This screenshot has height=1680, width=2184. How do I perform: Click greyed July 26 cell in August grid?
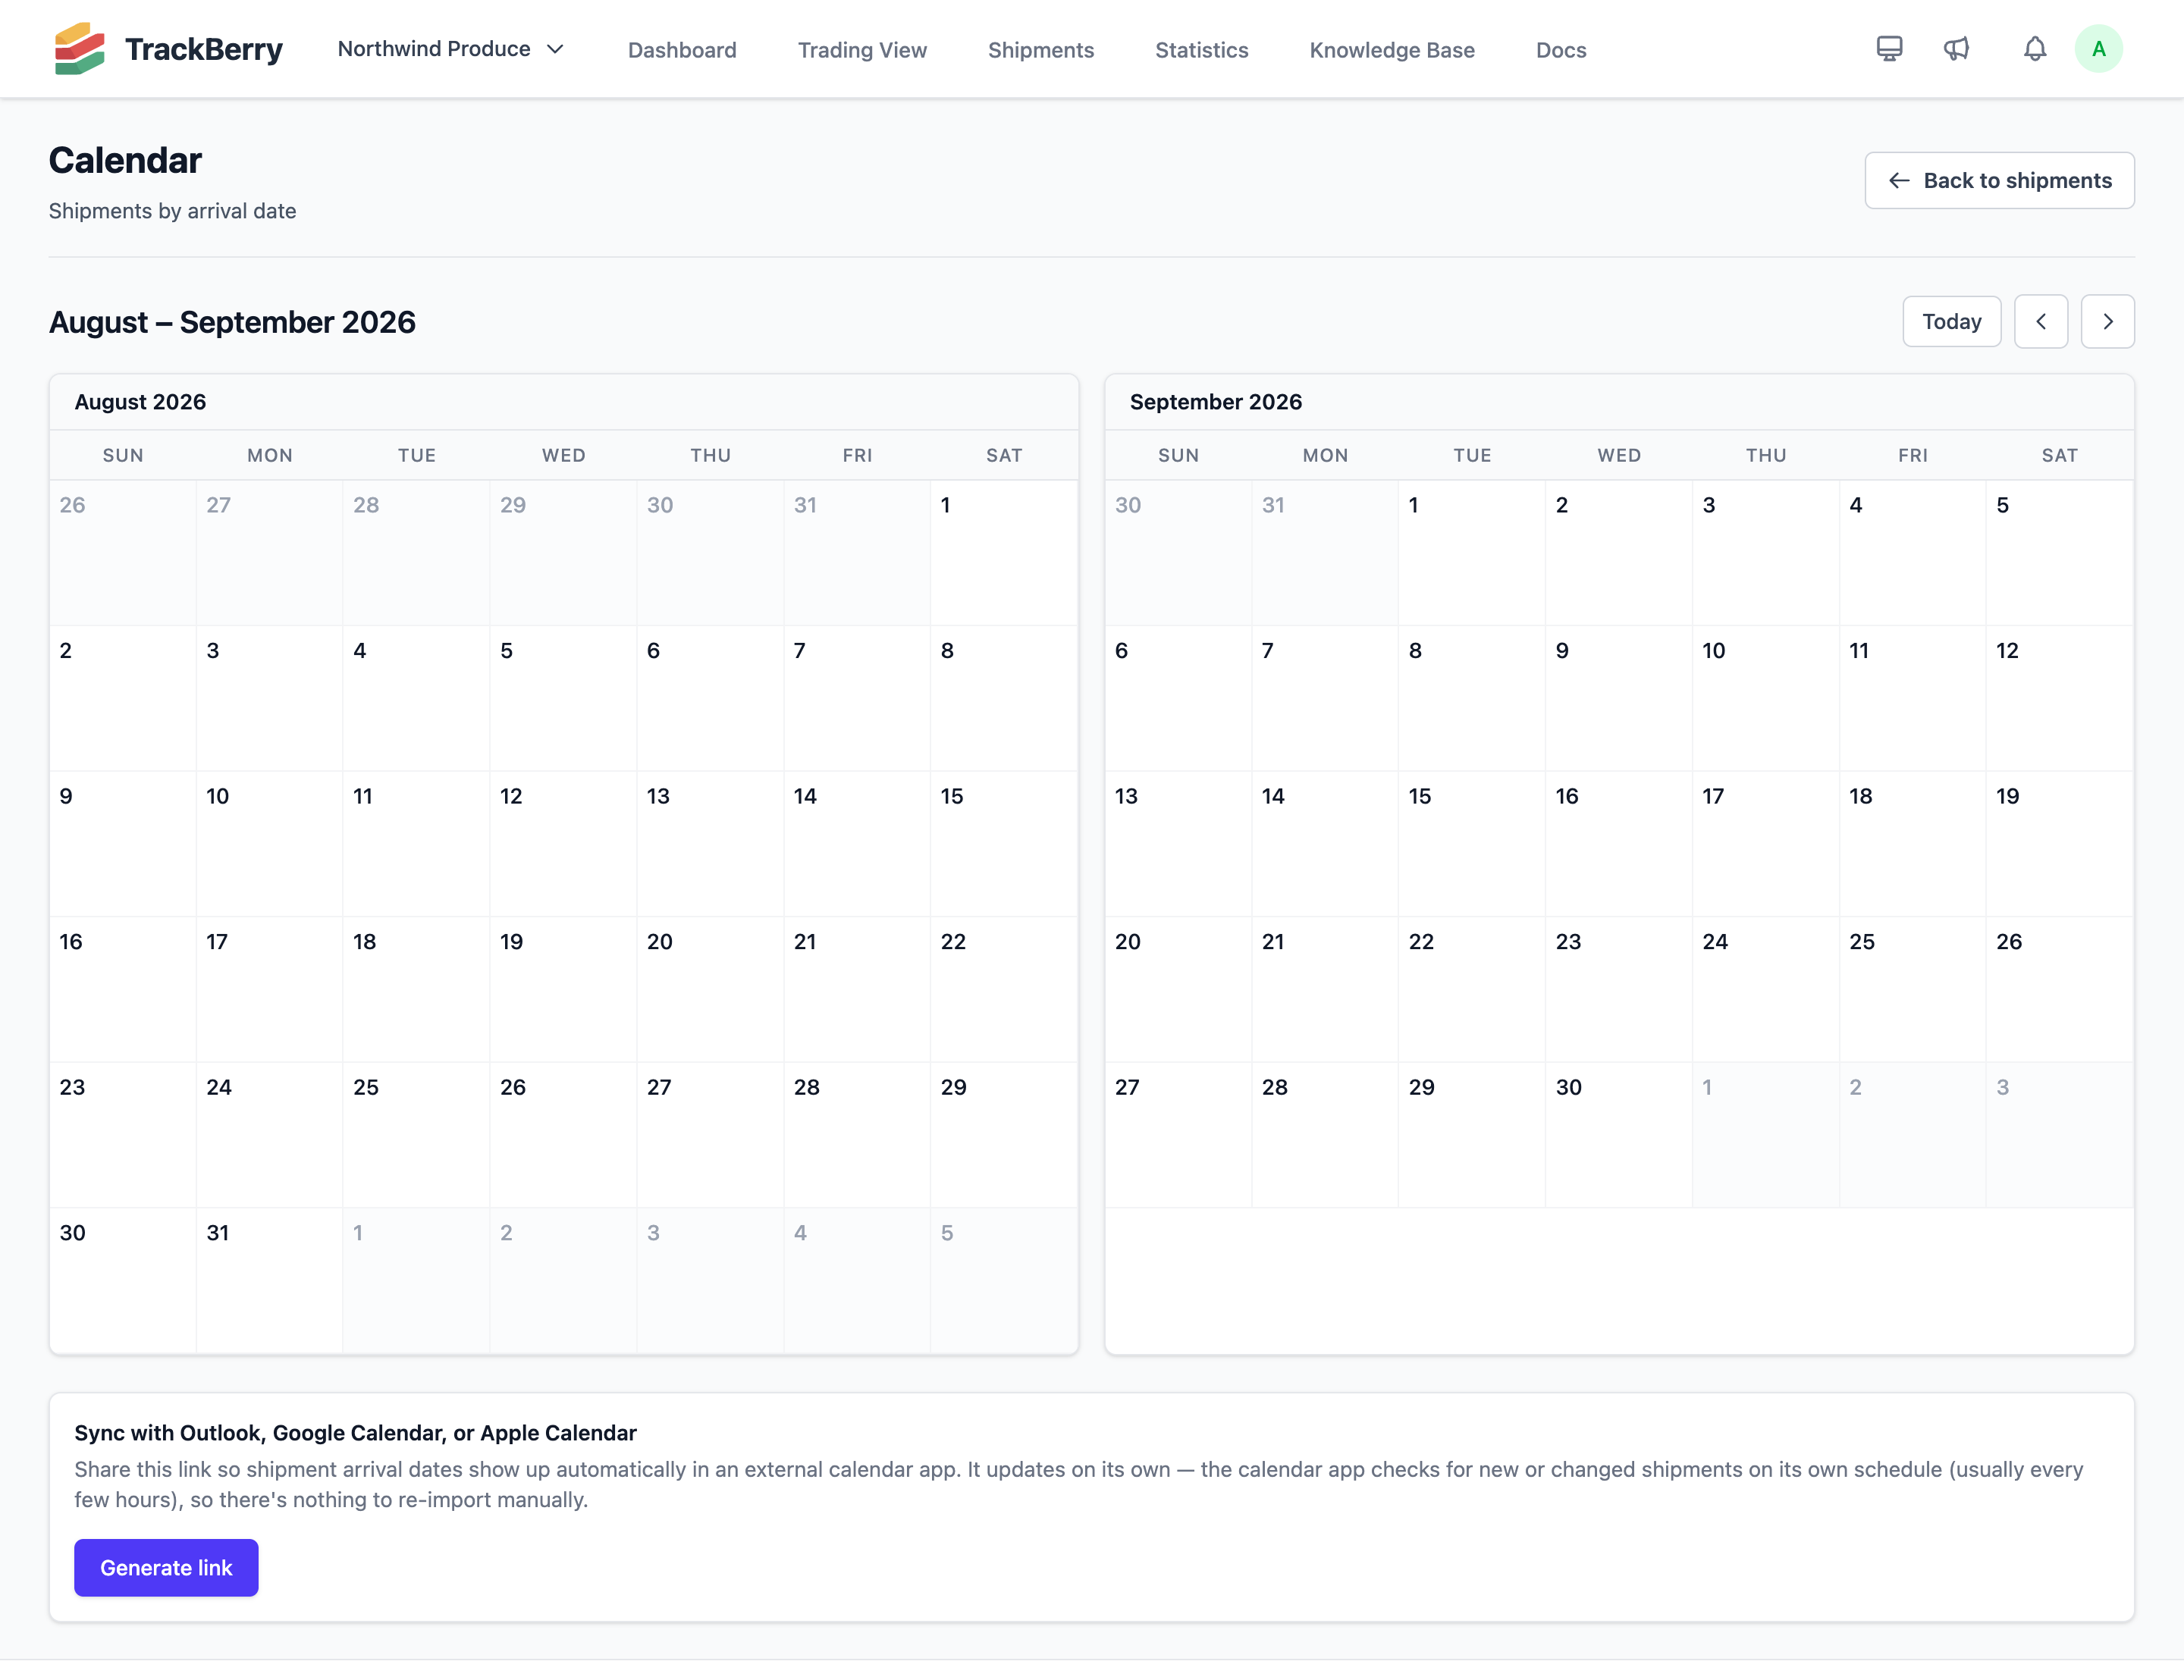pos(123,553)
